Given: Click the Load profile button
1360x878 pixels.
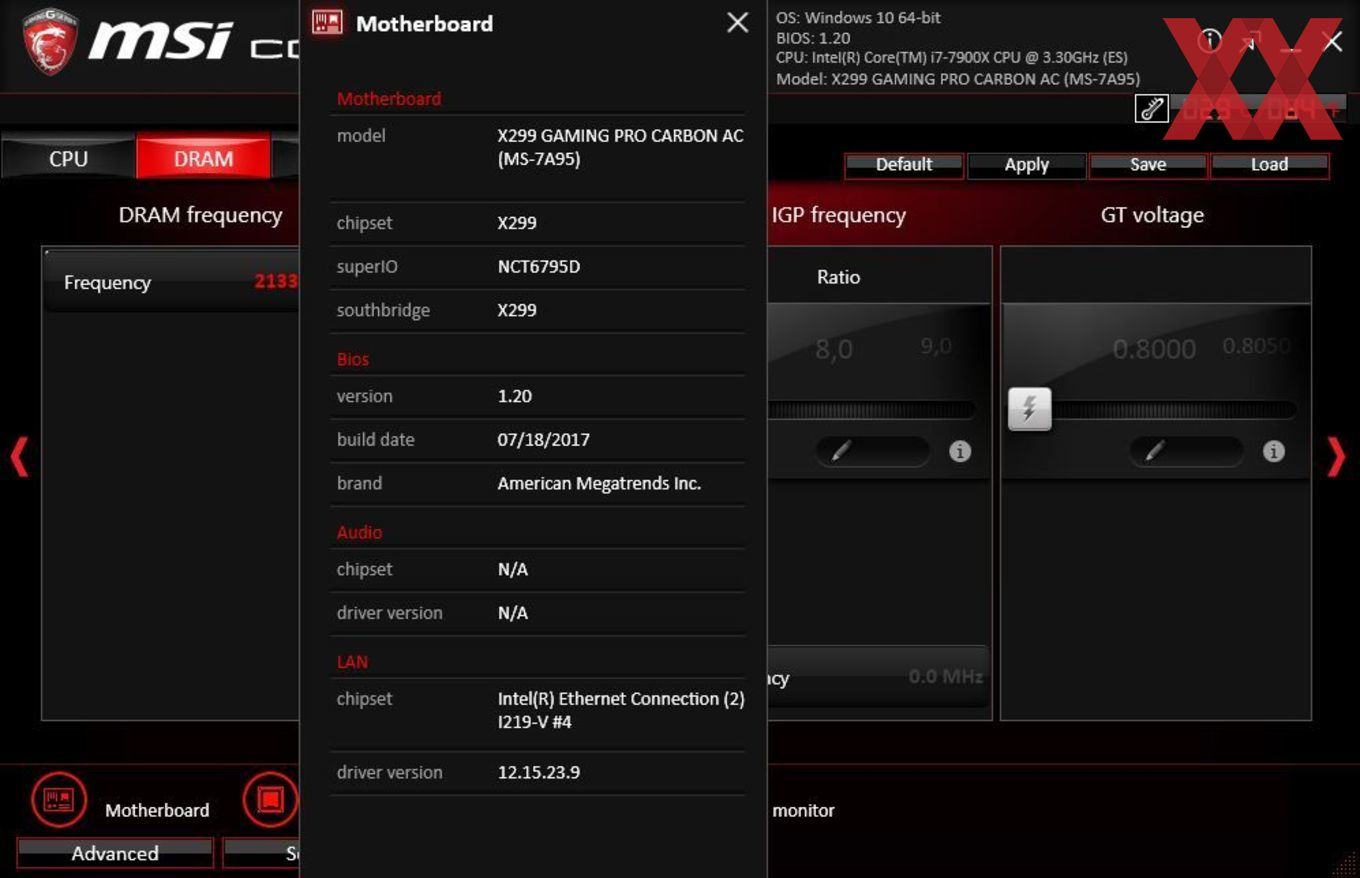Looking at the screenshot, I should [x=1270, y=165].
